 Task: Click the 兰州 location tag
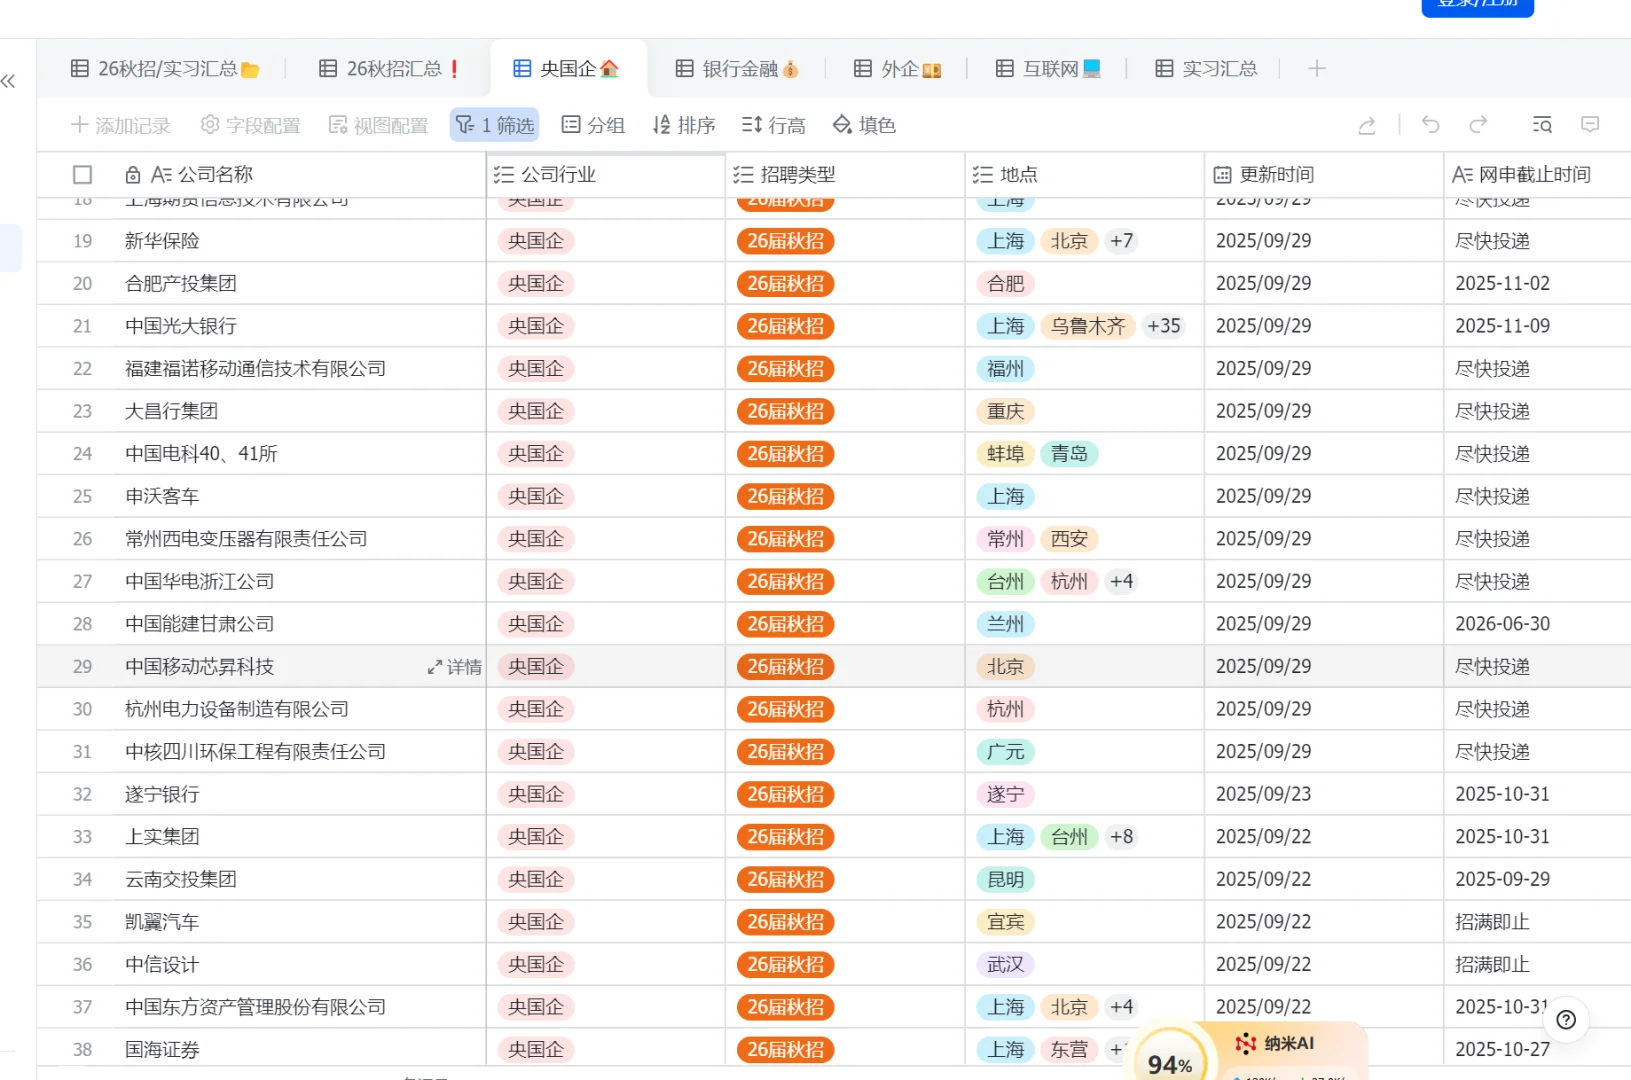point(1006,624)
